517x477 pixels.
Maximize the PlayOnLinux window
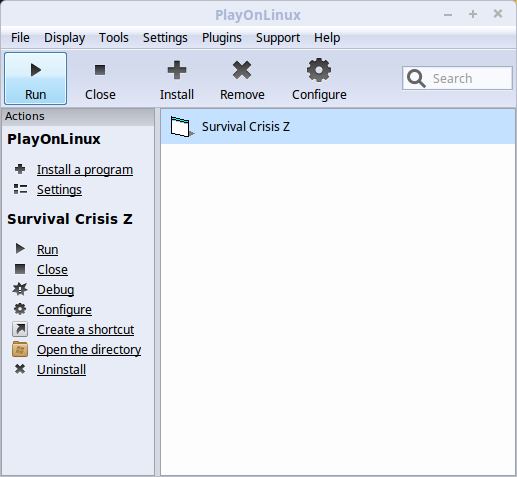tap(473, 14)
